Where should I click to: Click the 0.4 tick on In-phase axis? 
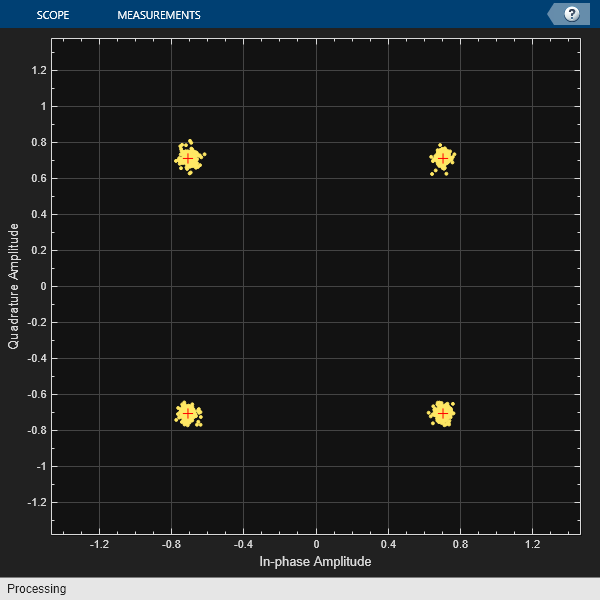388,545
